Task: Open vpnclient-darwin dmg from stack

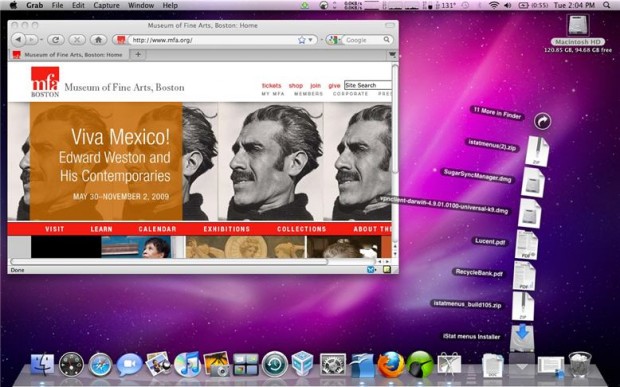Action: tap(529, 213)
